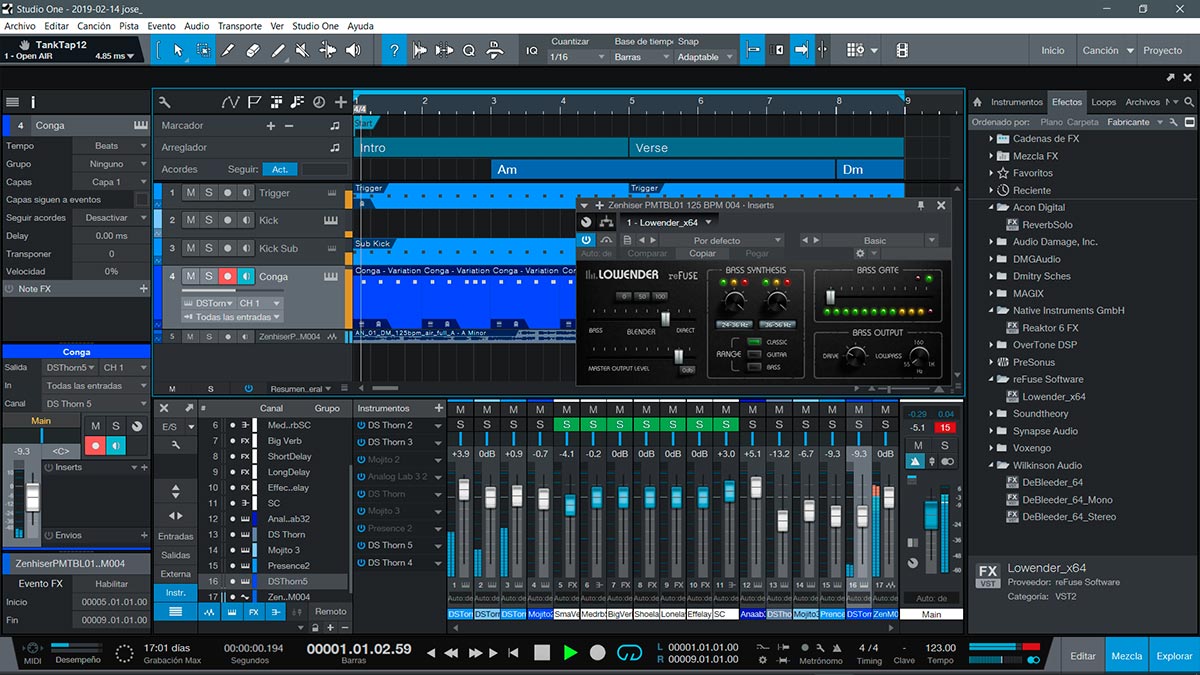The height and width of the screenshot is (675, 1200).
Task: Switch to the Instrumentos browser tab
Action: pos(1017,102)
